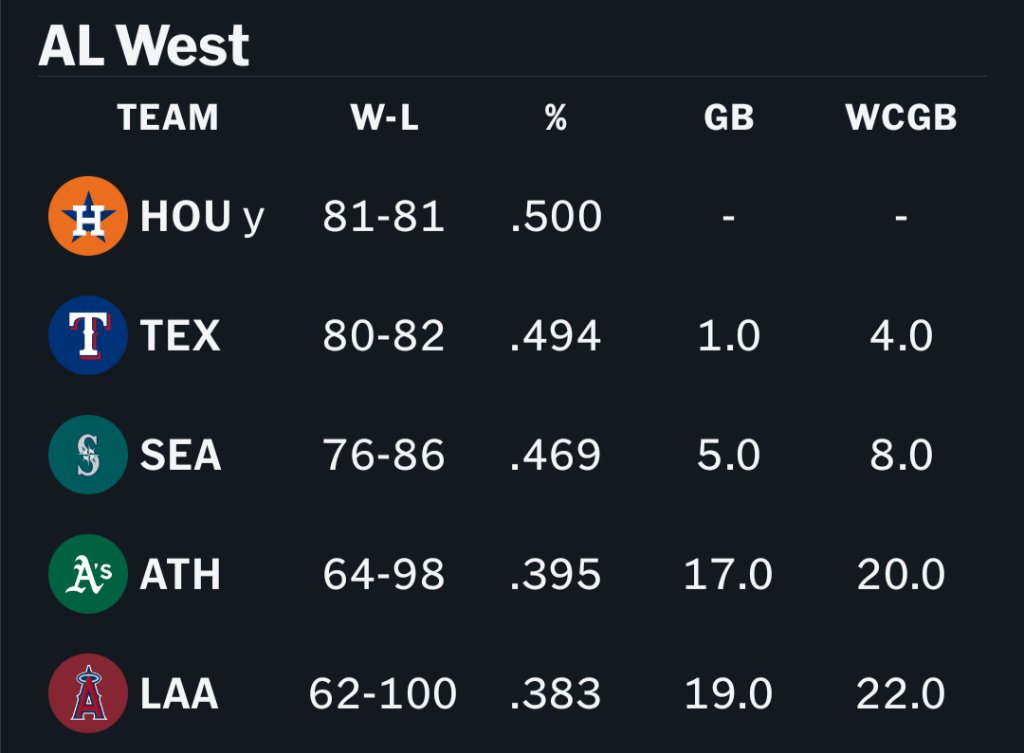Open the SEA team link

coord(181,455)
